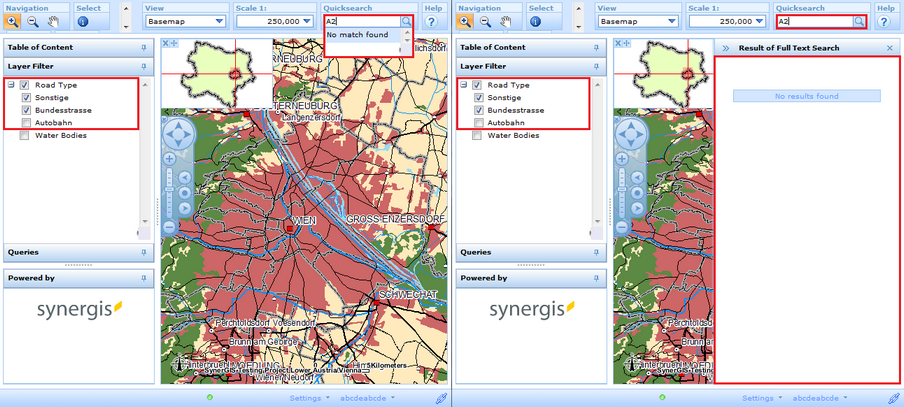The width and height of the screenshot is (904, 407).
Task: Select Zoom In tool in left screenshot
Action: click(12, 22)
